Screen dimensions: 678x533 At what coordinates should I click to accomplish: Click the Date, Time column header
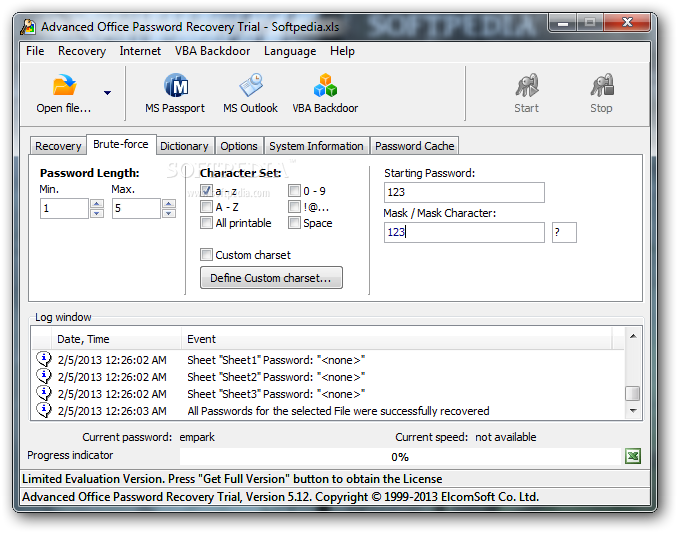click(116, 339)
